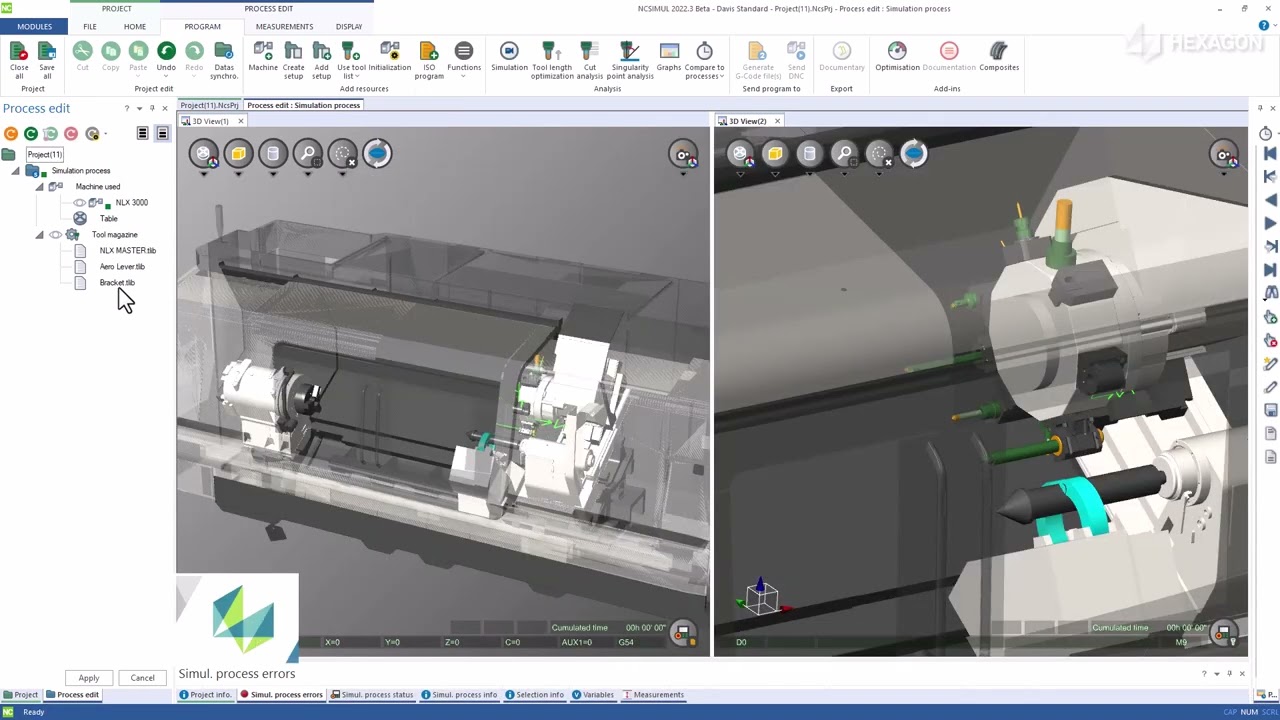The width and height of the screenshot is (1280, 720).
Task: Select Bracket.tlib in the tree
Action: 117,283
